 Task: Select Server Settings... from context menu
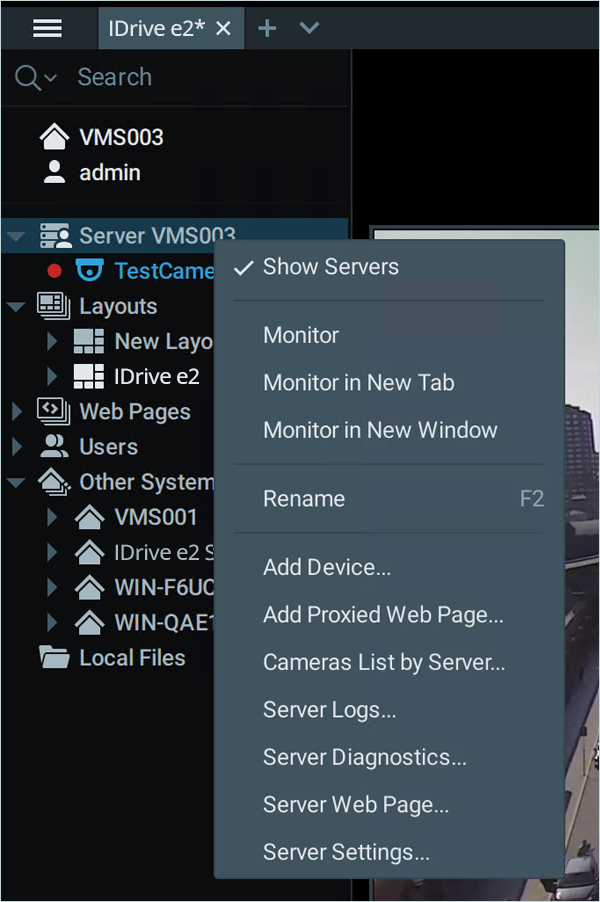346,852
